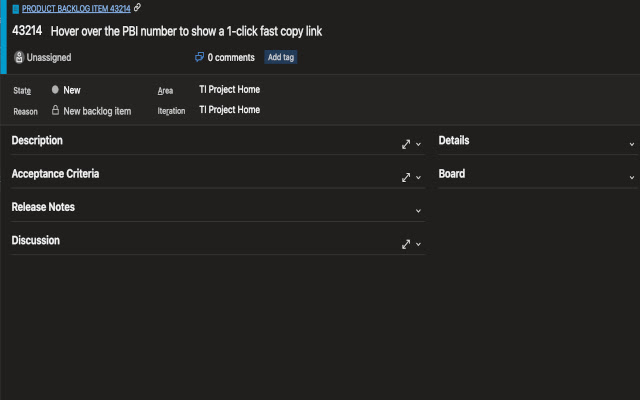The width and height of the screenshot is (640, 400).
Task: Collapse the Discussion section chevron
Action: 418,244
